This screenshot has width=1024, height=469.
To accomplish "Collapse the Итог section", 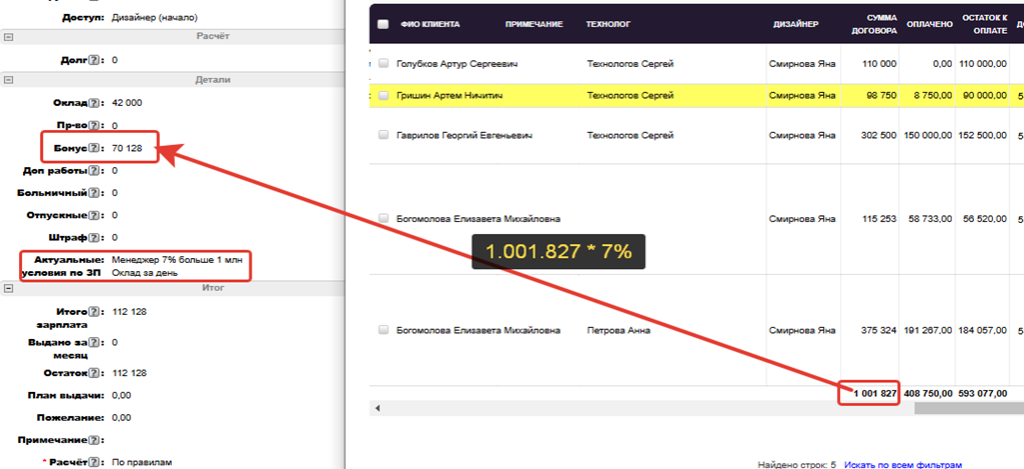I will point(8,288).
